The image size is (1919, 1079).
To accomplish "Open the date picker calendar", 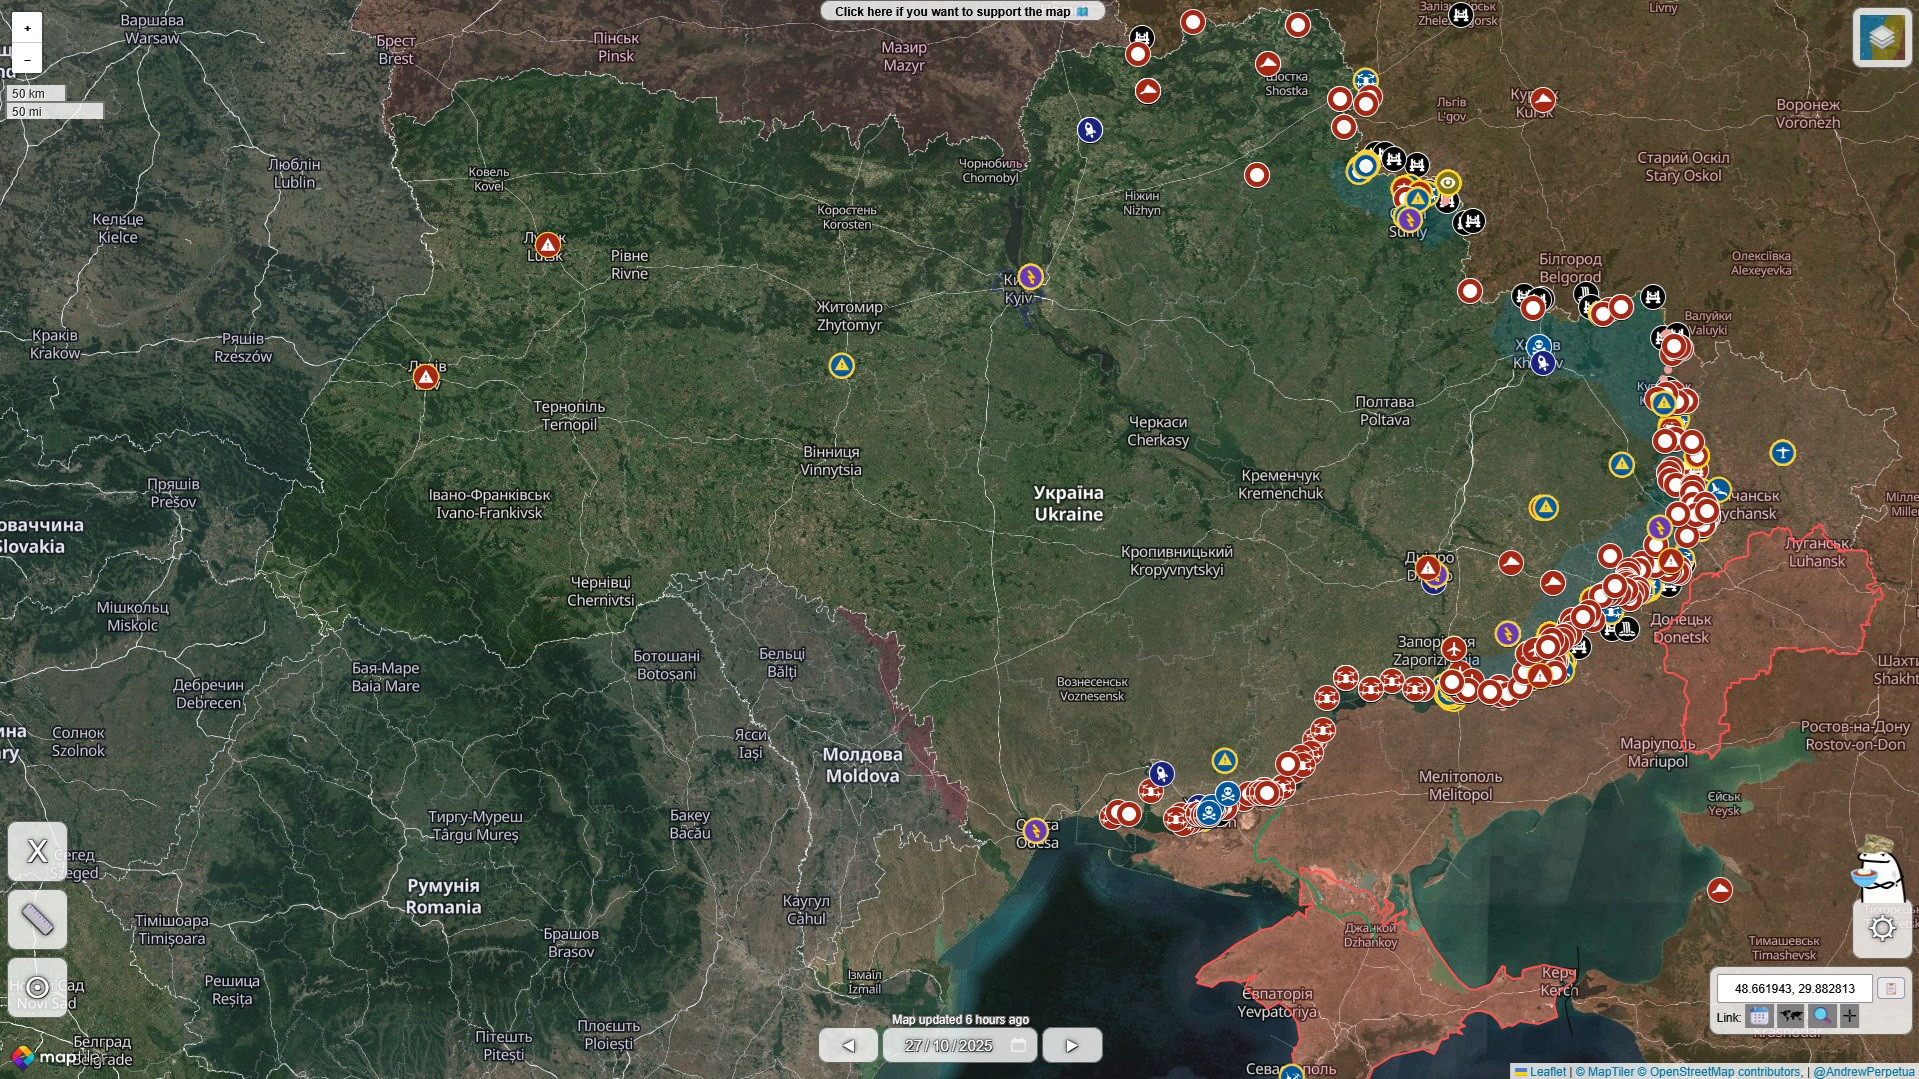I will (x=1018, y=1045).
